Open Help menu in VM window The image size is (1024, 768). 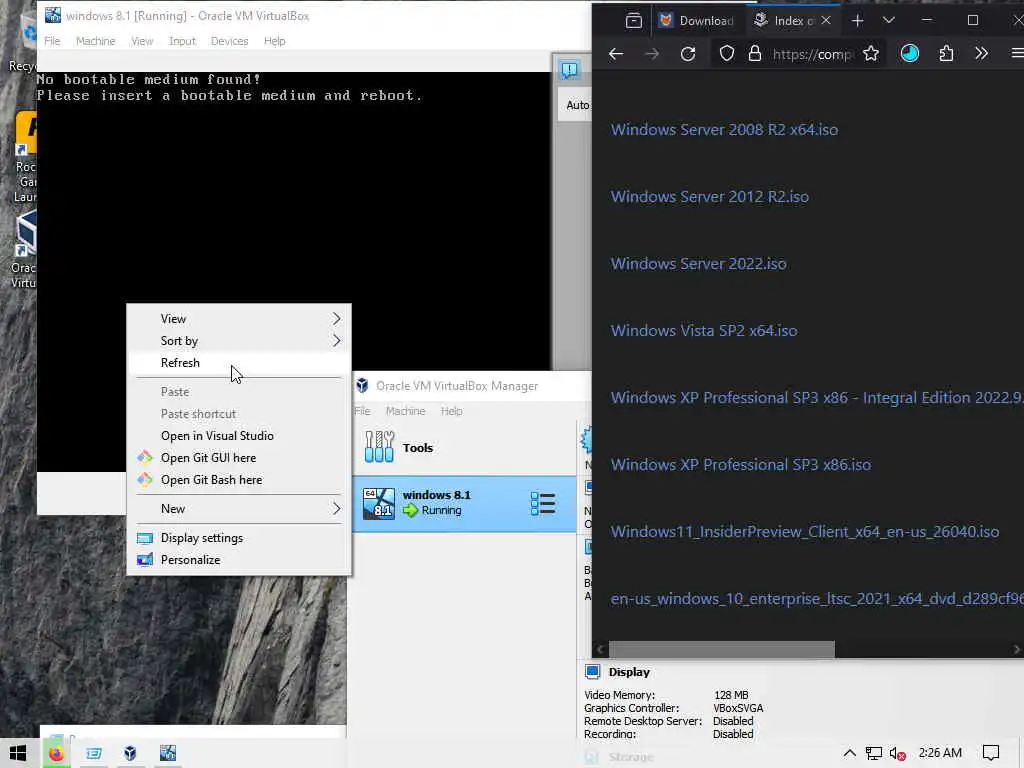pos(274,41)
